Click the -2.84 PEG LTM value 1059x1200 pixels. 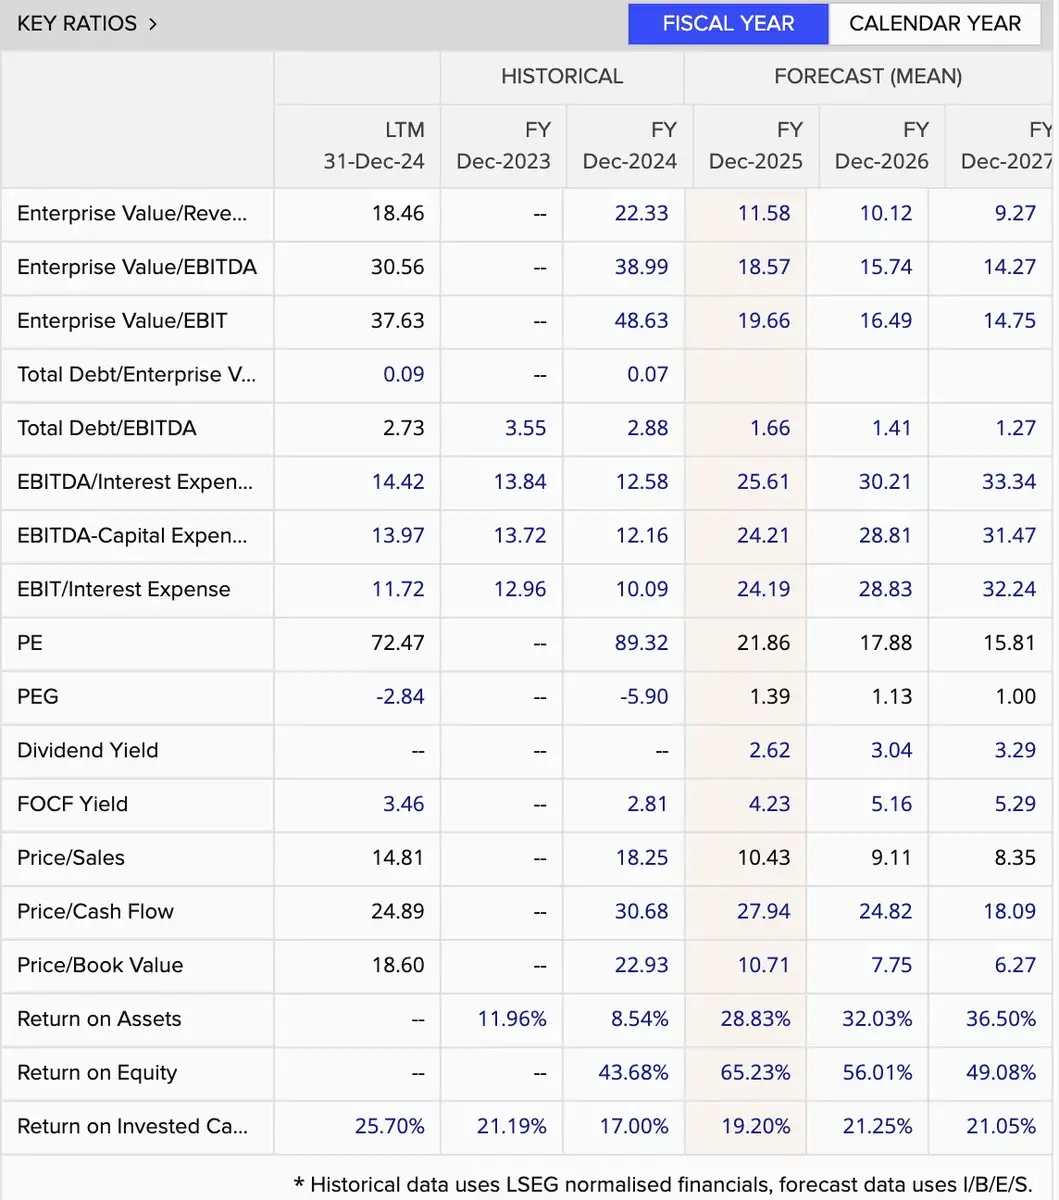[400, 696]
